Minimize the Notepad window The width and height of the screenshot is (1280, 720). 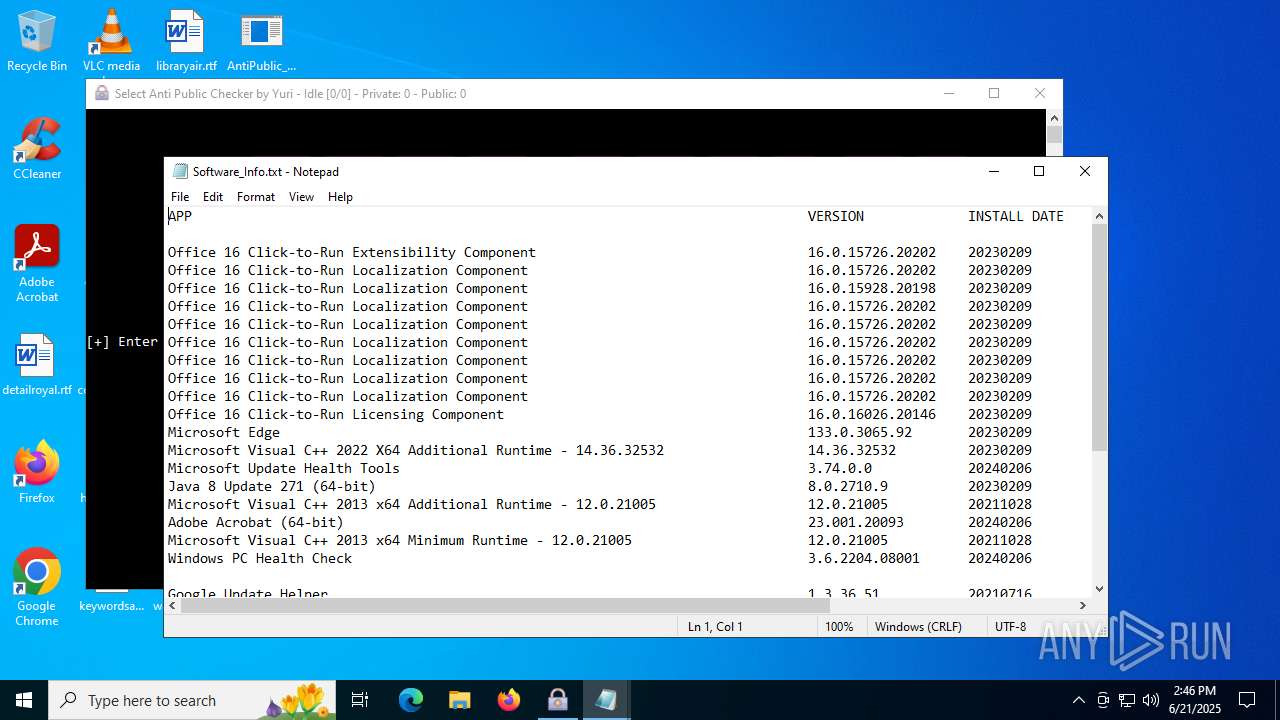(994, 171)
